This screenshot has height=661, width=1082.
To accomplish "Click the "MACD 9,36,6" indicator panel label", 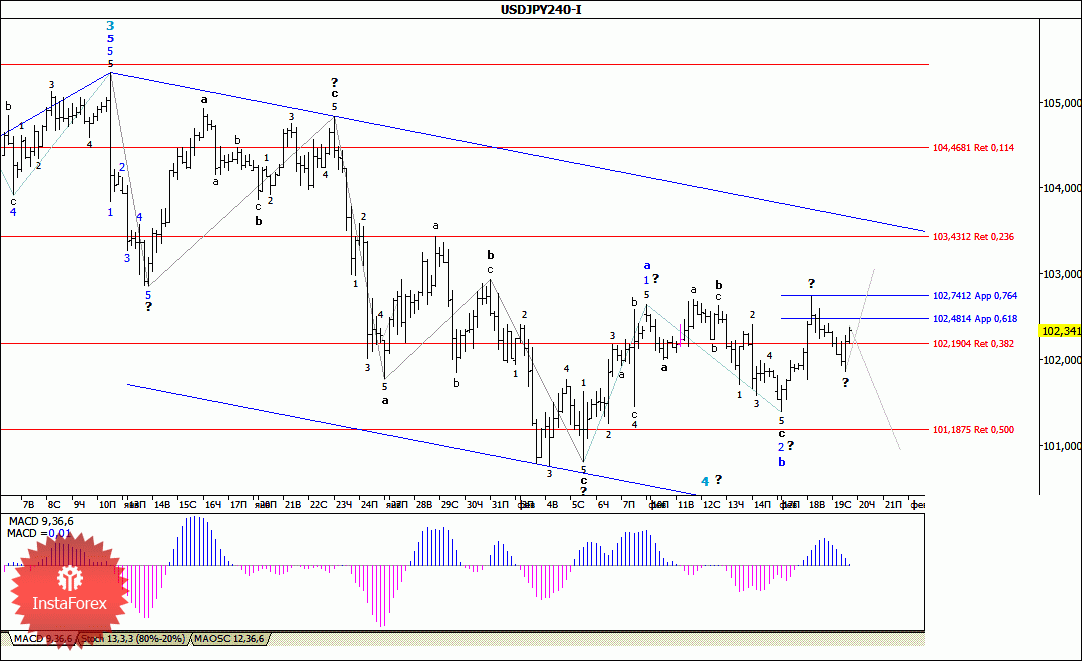I will pos(40,522).
